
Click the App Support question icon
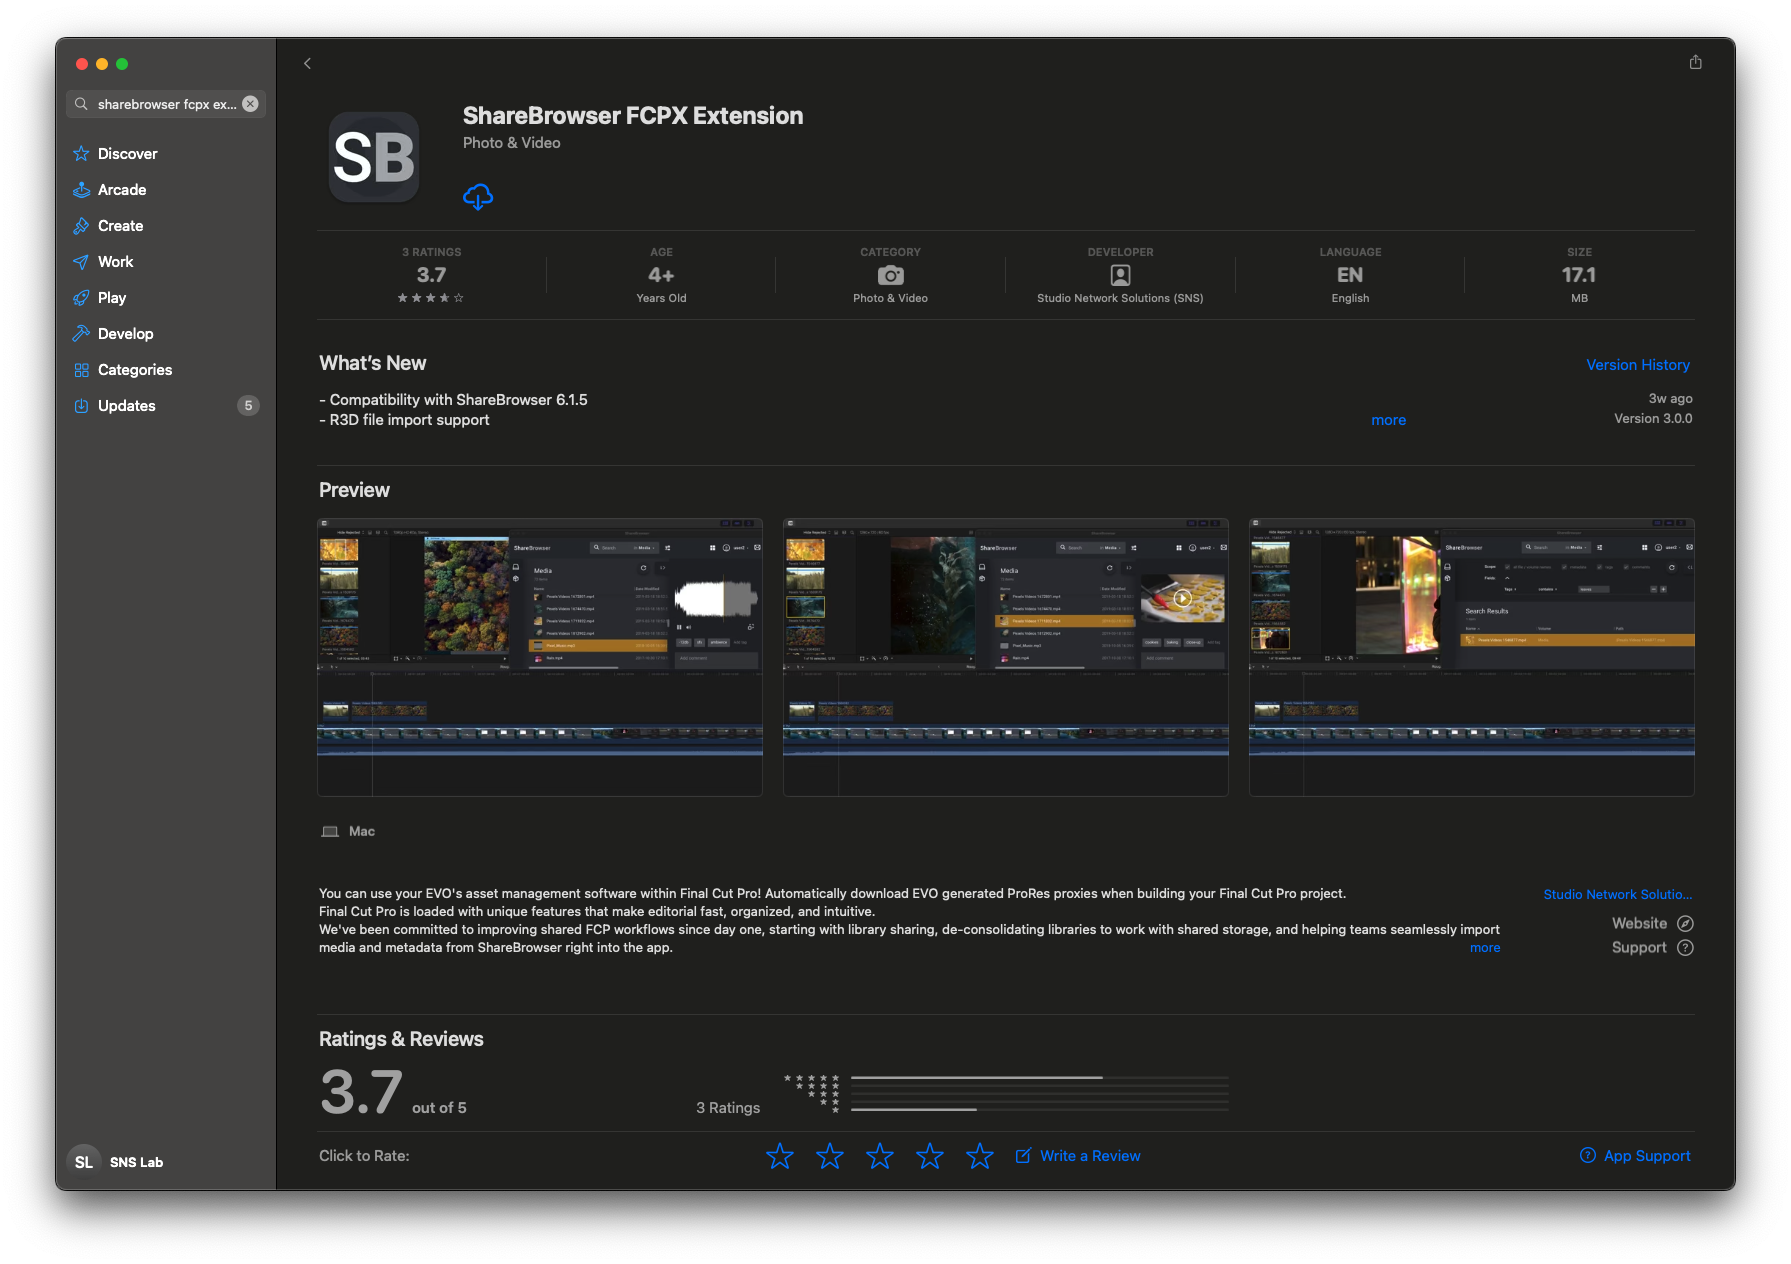click(x=1588, y=1155)
